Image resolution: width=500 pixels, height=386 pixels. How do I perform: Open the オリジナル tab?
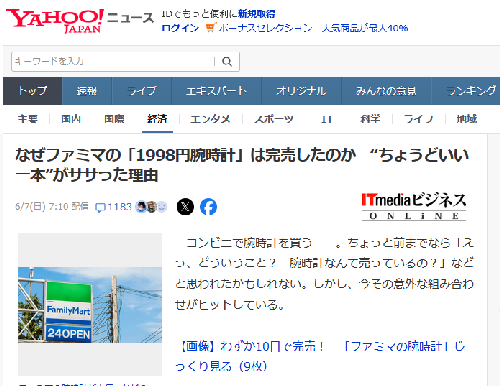pos(301,91)
